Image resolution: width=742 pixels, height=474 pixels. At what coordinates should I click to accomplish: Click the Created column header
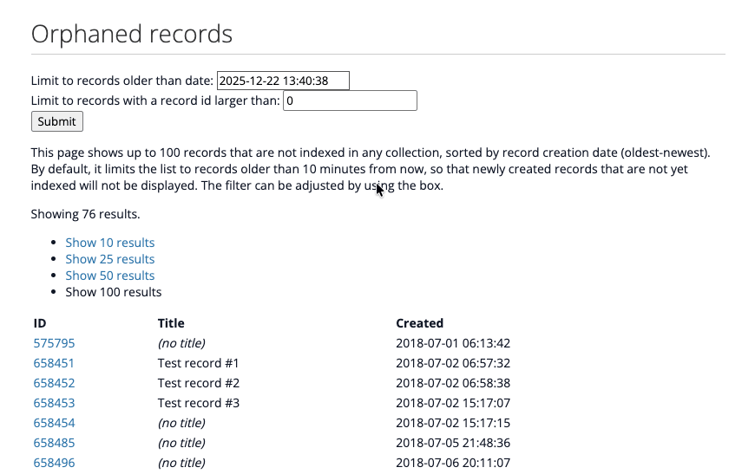pyautogui.click(x=419, y=323)
